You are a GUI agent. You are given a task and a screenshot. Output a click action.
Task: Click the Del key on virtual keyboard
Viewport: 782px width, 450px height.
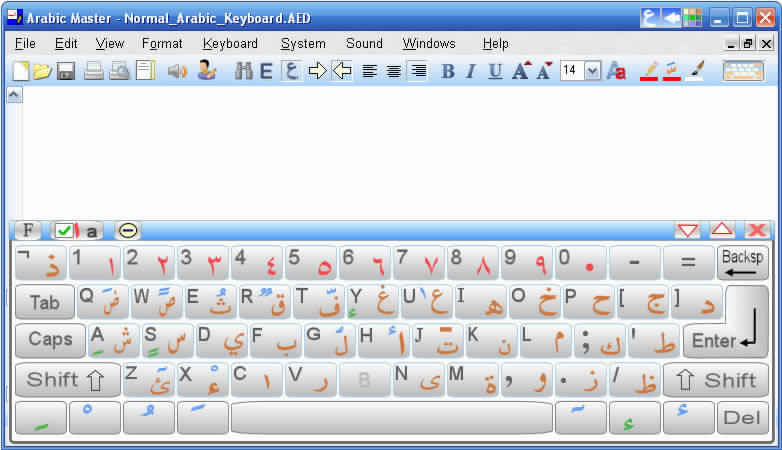click(x=742, y=418)
